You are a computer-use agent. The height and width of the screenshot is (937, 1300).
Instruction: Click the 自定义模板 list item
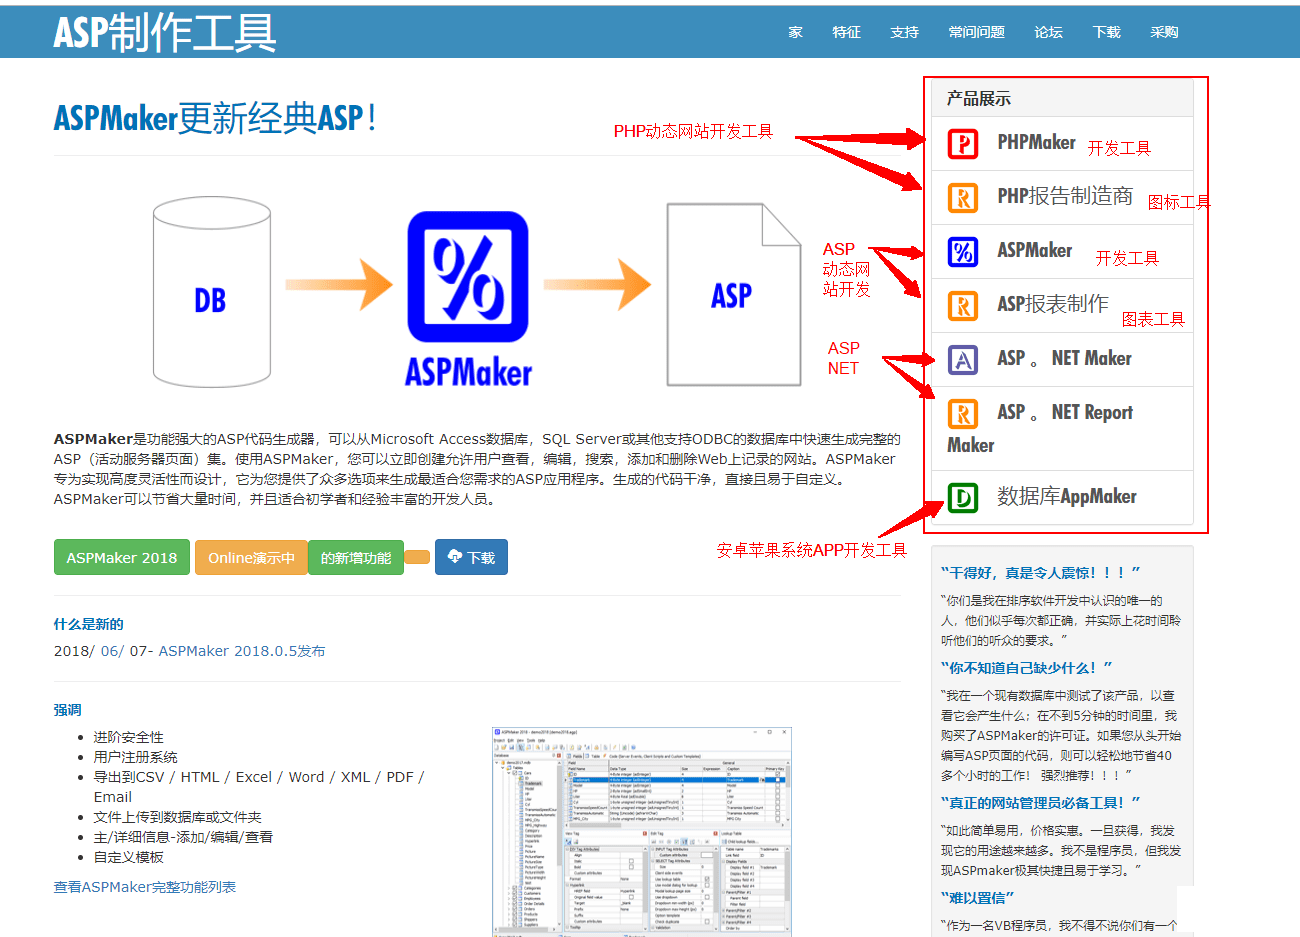tap(129, 857)
